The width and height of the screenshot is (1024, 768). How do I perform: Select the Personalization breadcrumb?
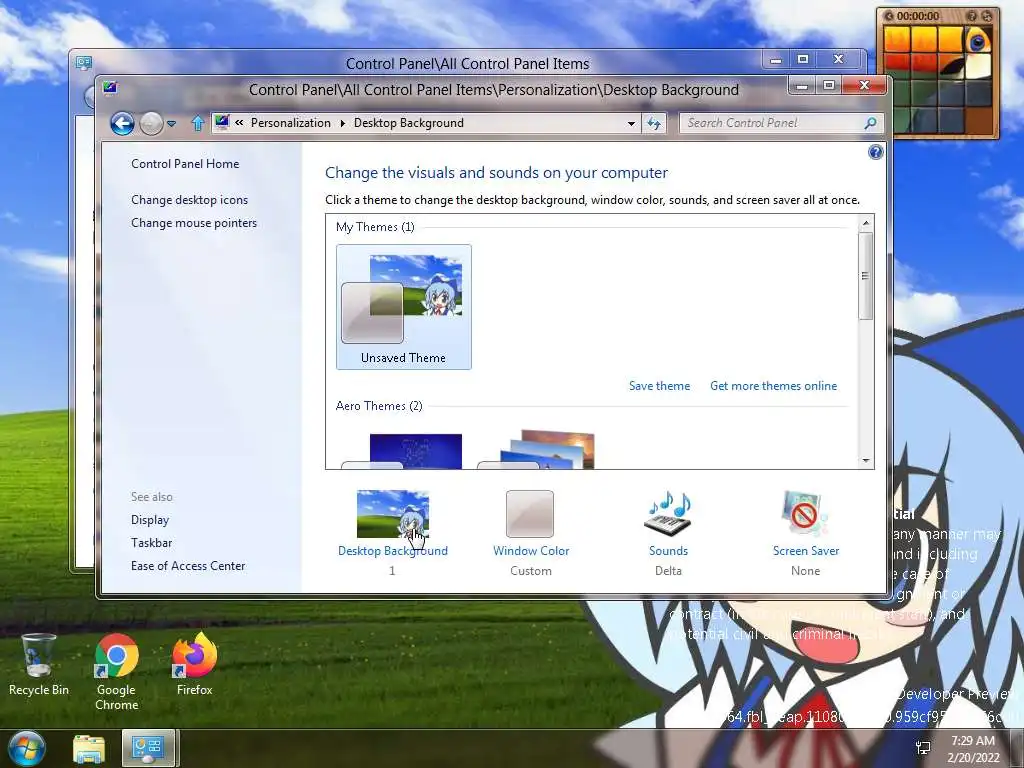click(291, 123)
